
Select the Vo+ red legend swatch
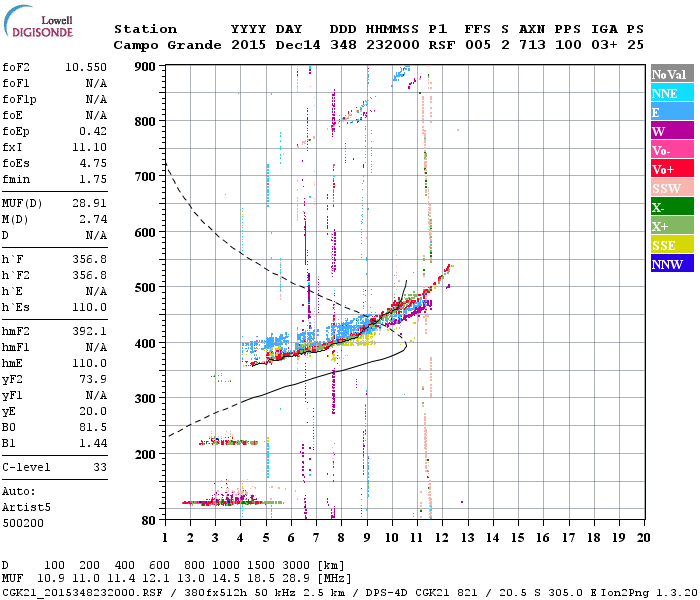click(x=672, y=169)
